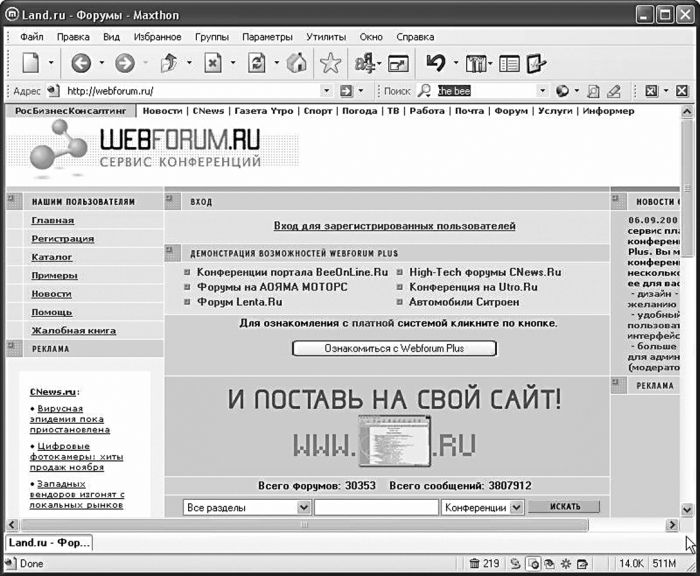The width and height of the screenshot is (700, 576).
Task: Click the ИСКАТЬ search button
Action: [x=565, y=507]
